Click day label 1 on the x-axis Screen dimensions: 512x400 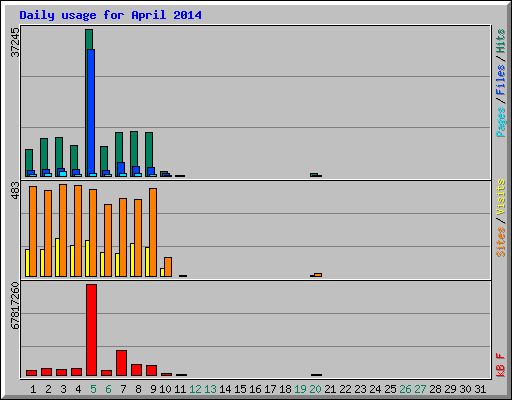point(33,389)
